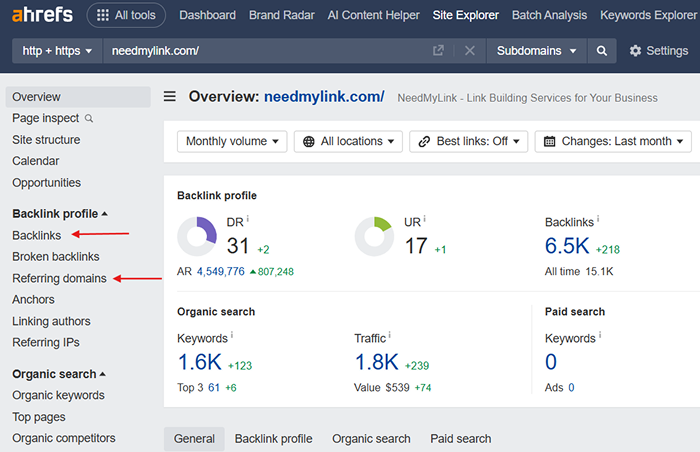
Task: Collapse the Backlink profile sidebar section
Action: [x=60, y=213]
